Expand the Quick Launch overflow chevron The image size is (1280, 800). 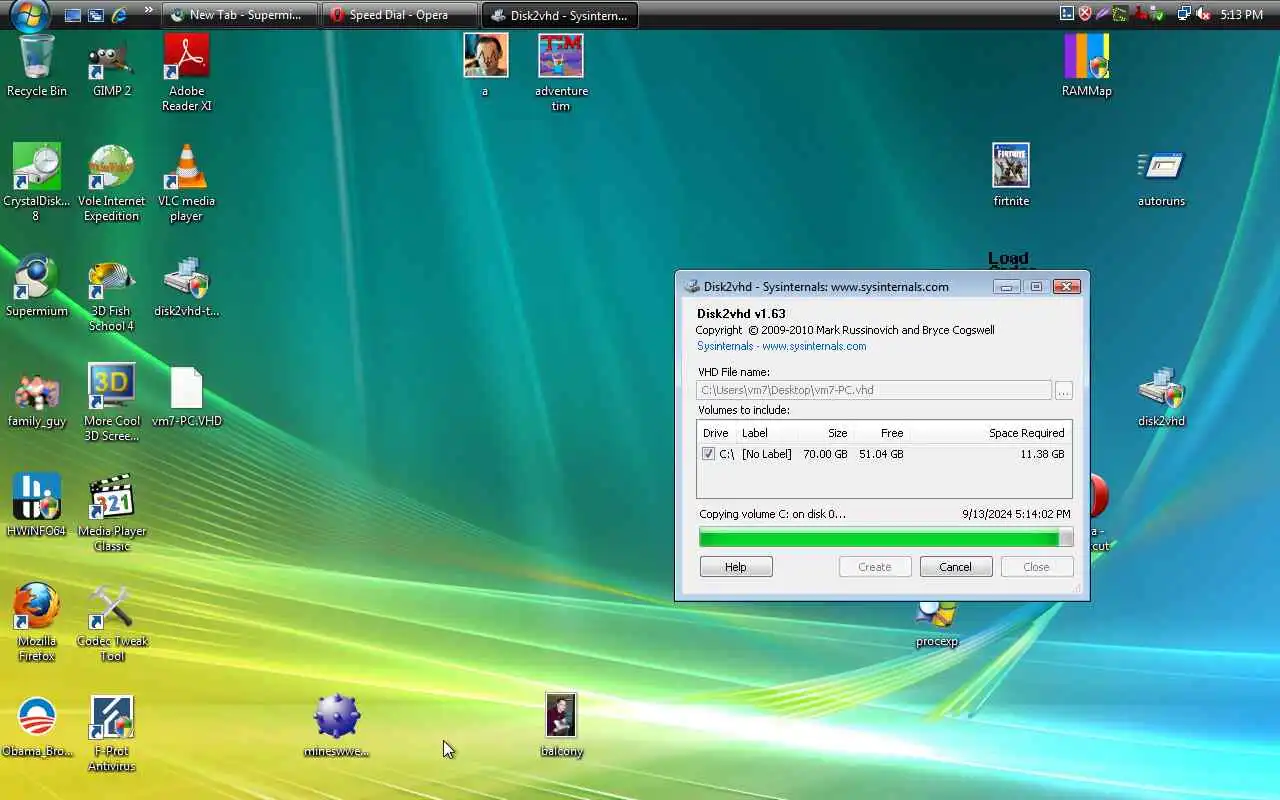[x=149, y=12]
